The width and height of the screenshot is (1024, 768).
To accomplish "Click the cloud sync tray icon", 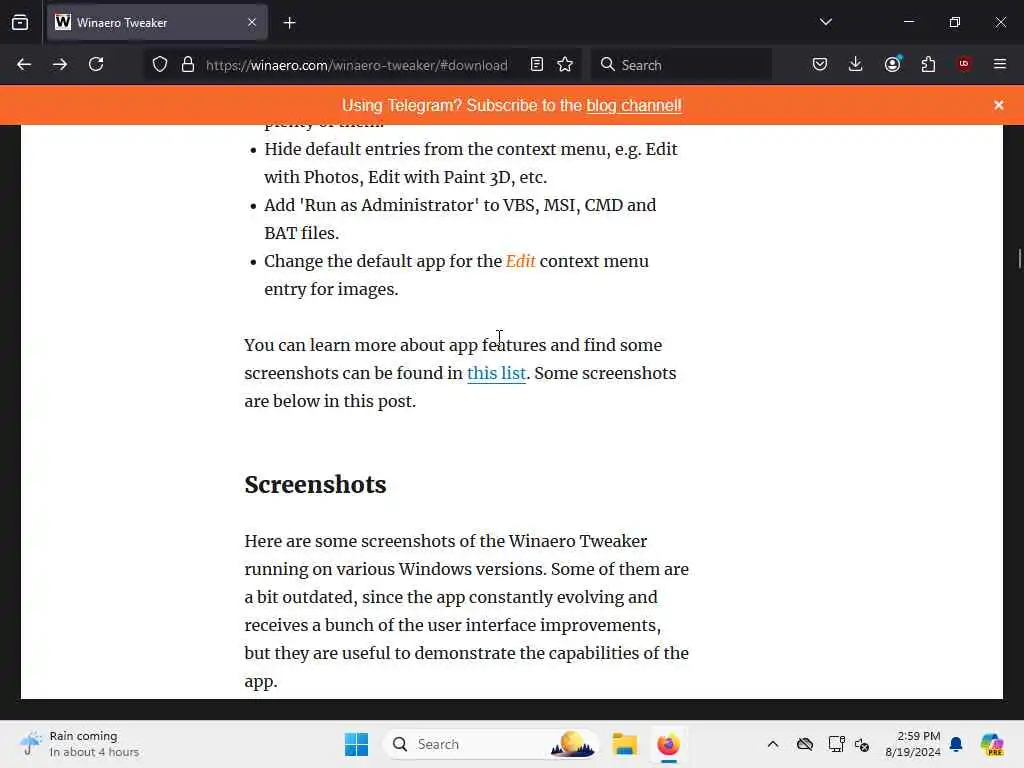I will pyautogui.click(x=805, y=744).
